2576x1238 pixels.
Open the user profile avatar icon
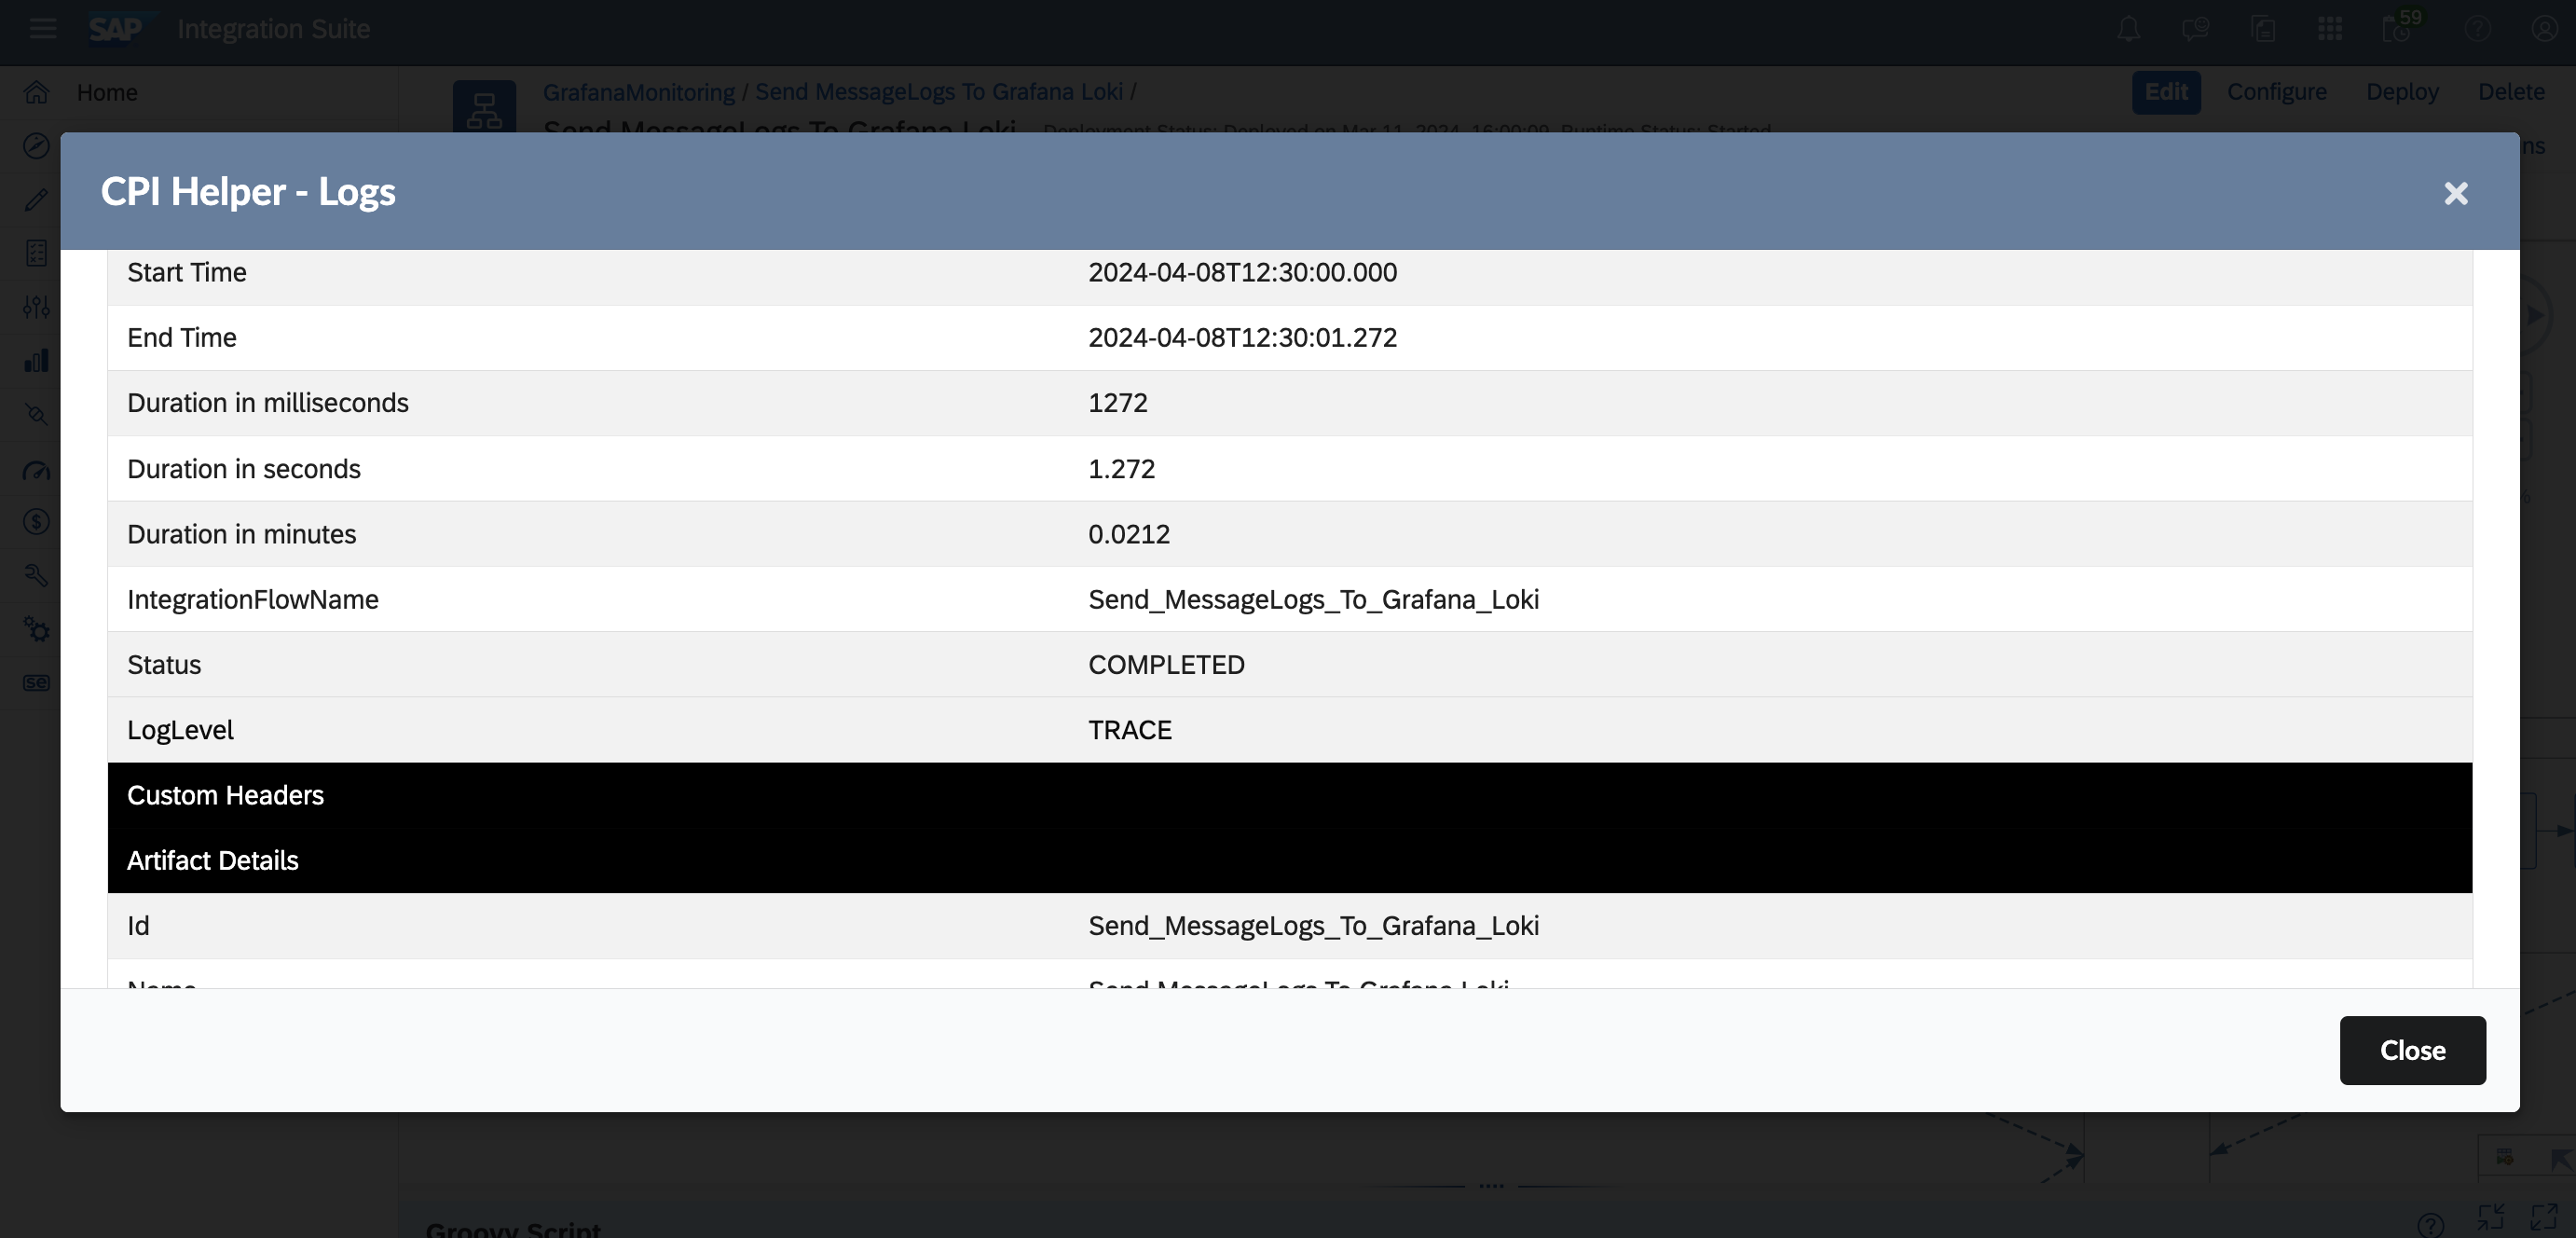click(x=2544, y=29)
